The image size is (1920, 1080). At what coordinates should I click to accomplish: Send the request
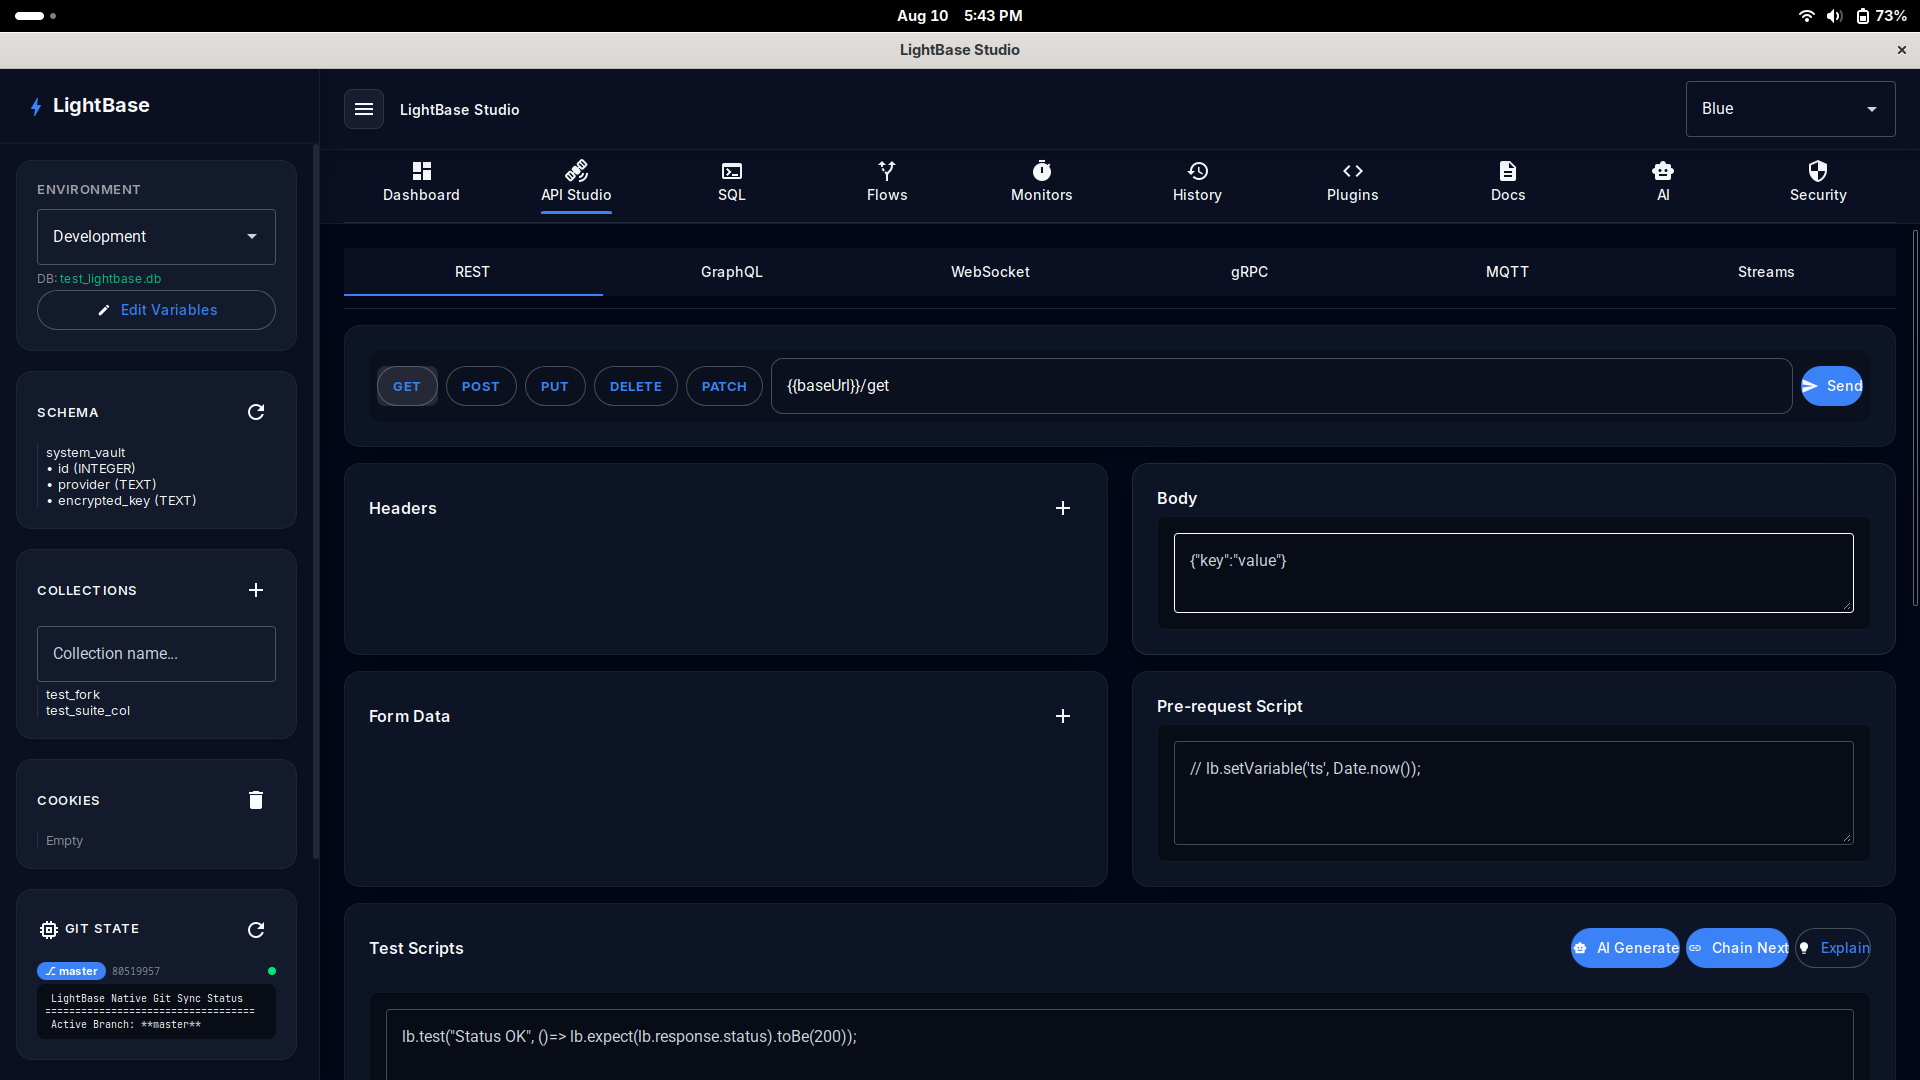coord(1832,386)
